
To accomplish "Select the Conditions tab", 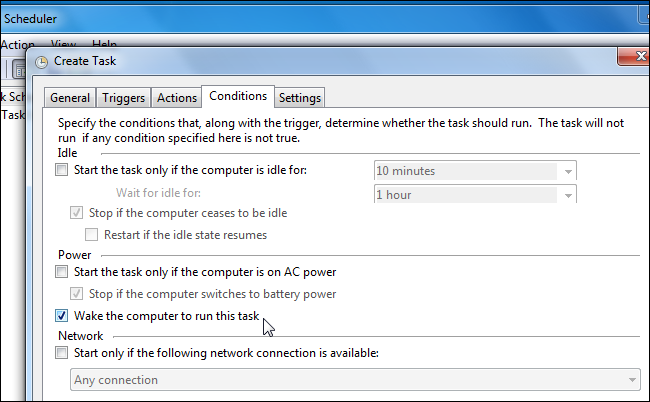I will tap(238, 96).
